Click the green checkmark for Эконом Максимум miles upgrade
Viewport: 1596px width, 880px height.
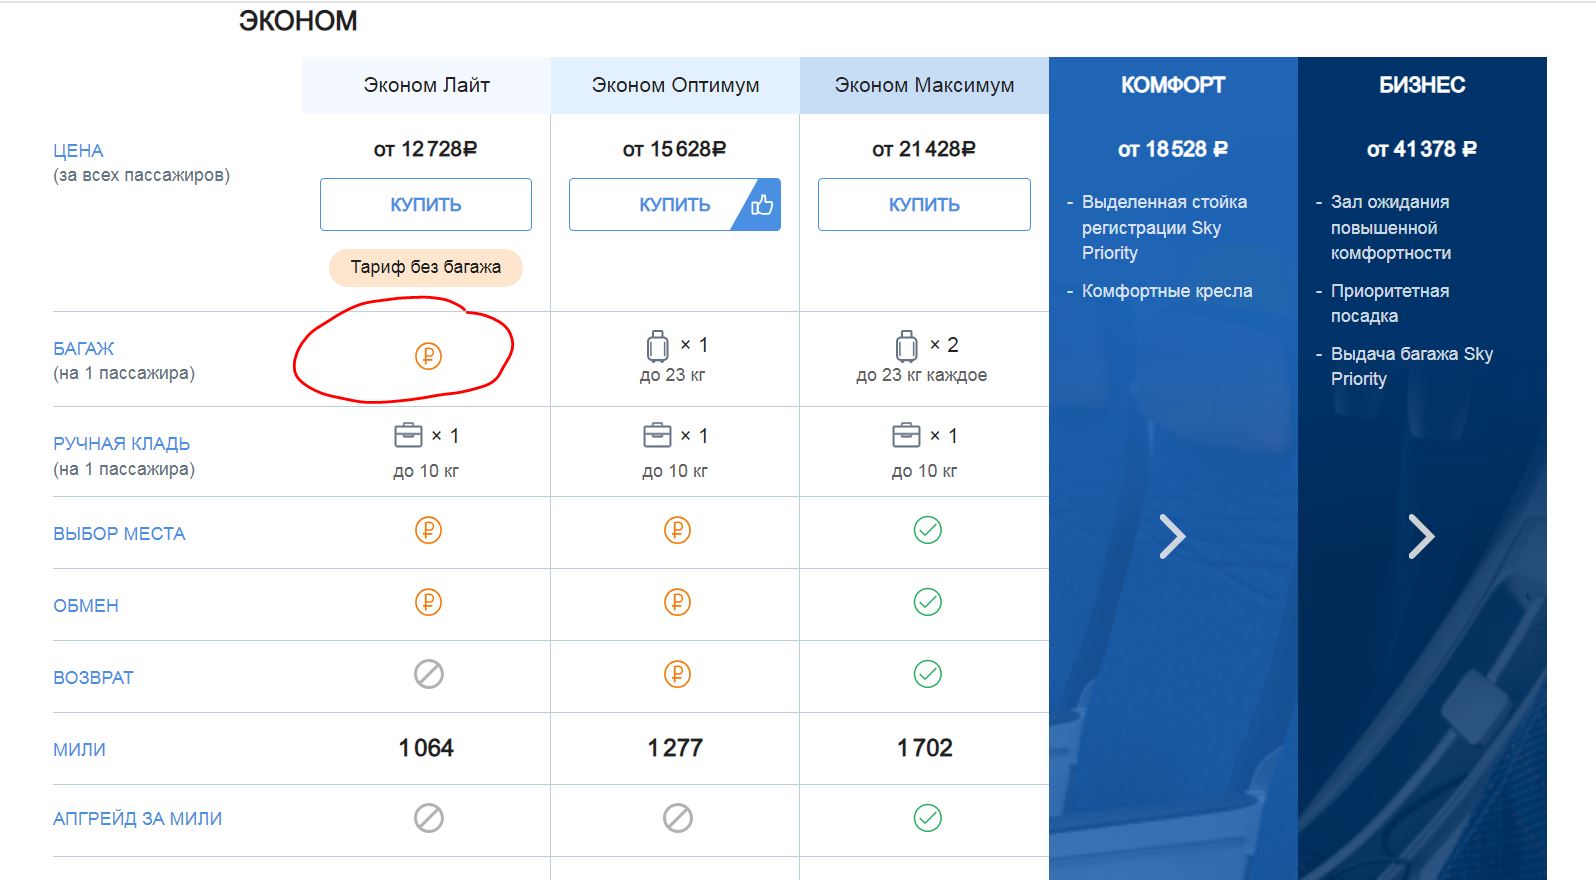[x=927, y=818]
